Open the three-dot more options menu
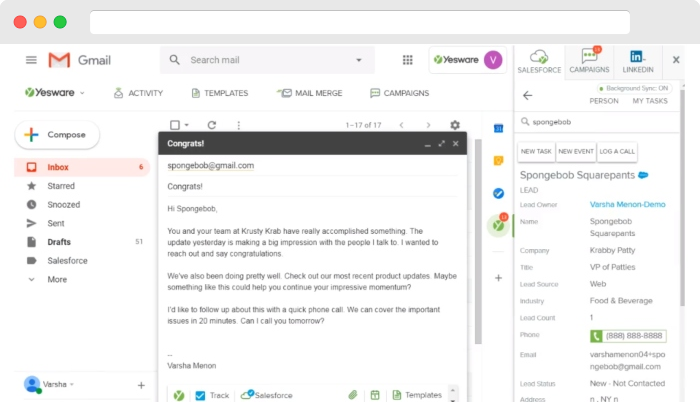 pos(239,125)
